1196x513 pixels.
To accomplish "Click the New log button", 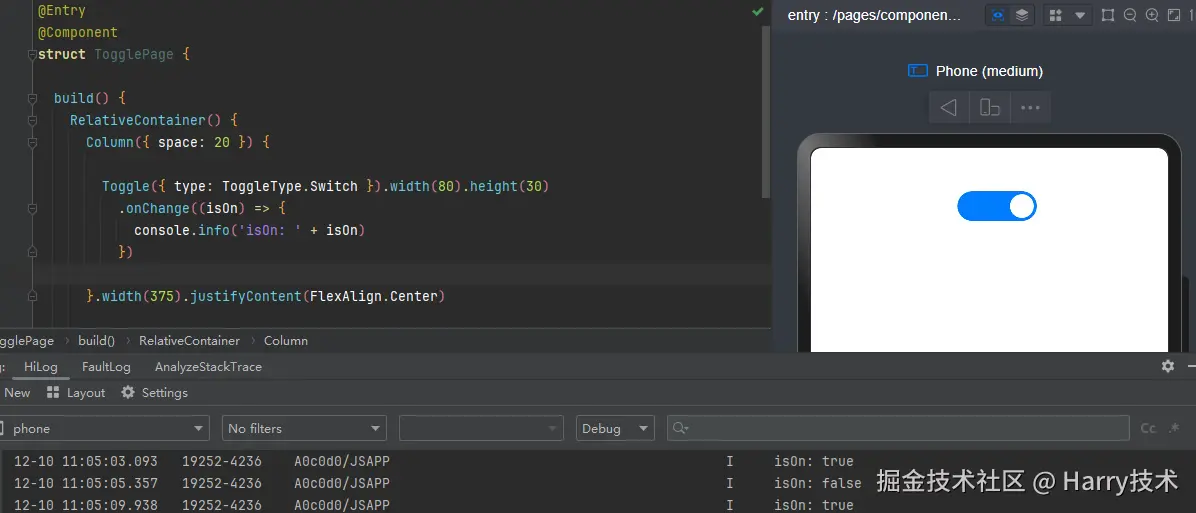I will [x=17, y=393].
